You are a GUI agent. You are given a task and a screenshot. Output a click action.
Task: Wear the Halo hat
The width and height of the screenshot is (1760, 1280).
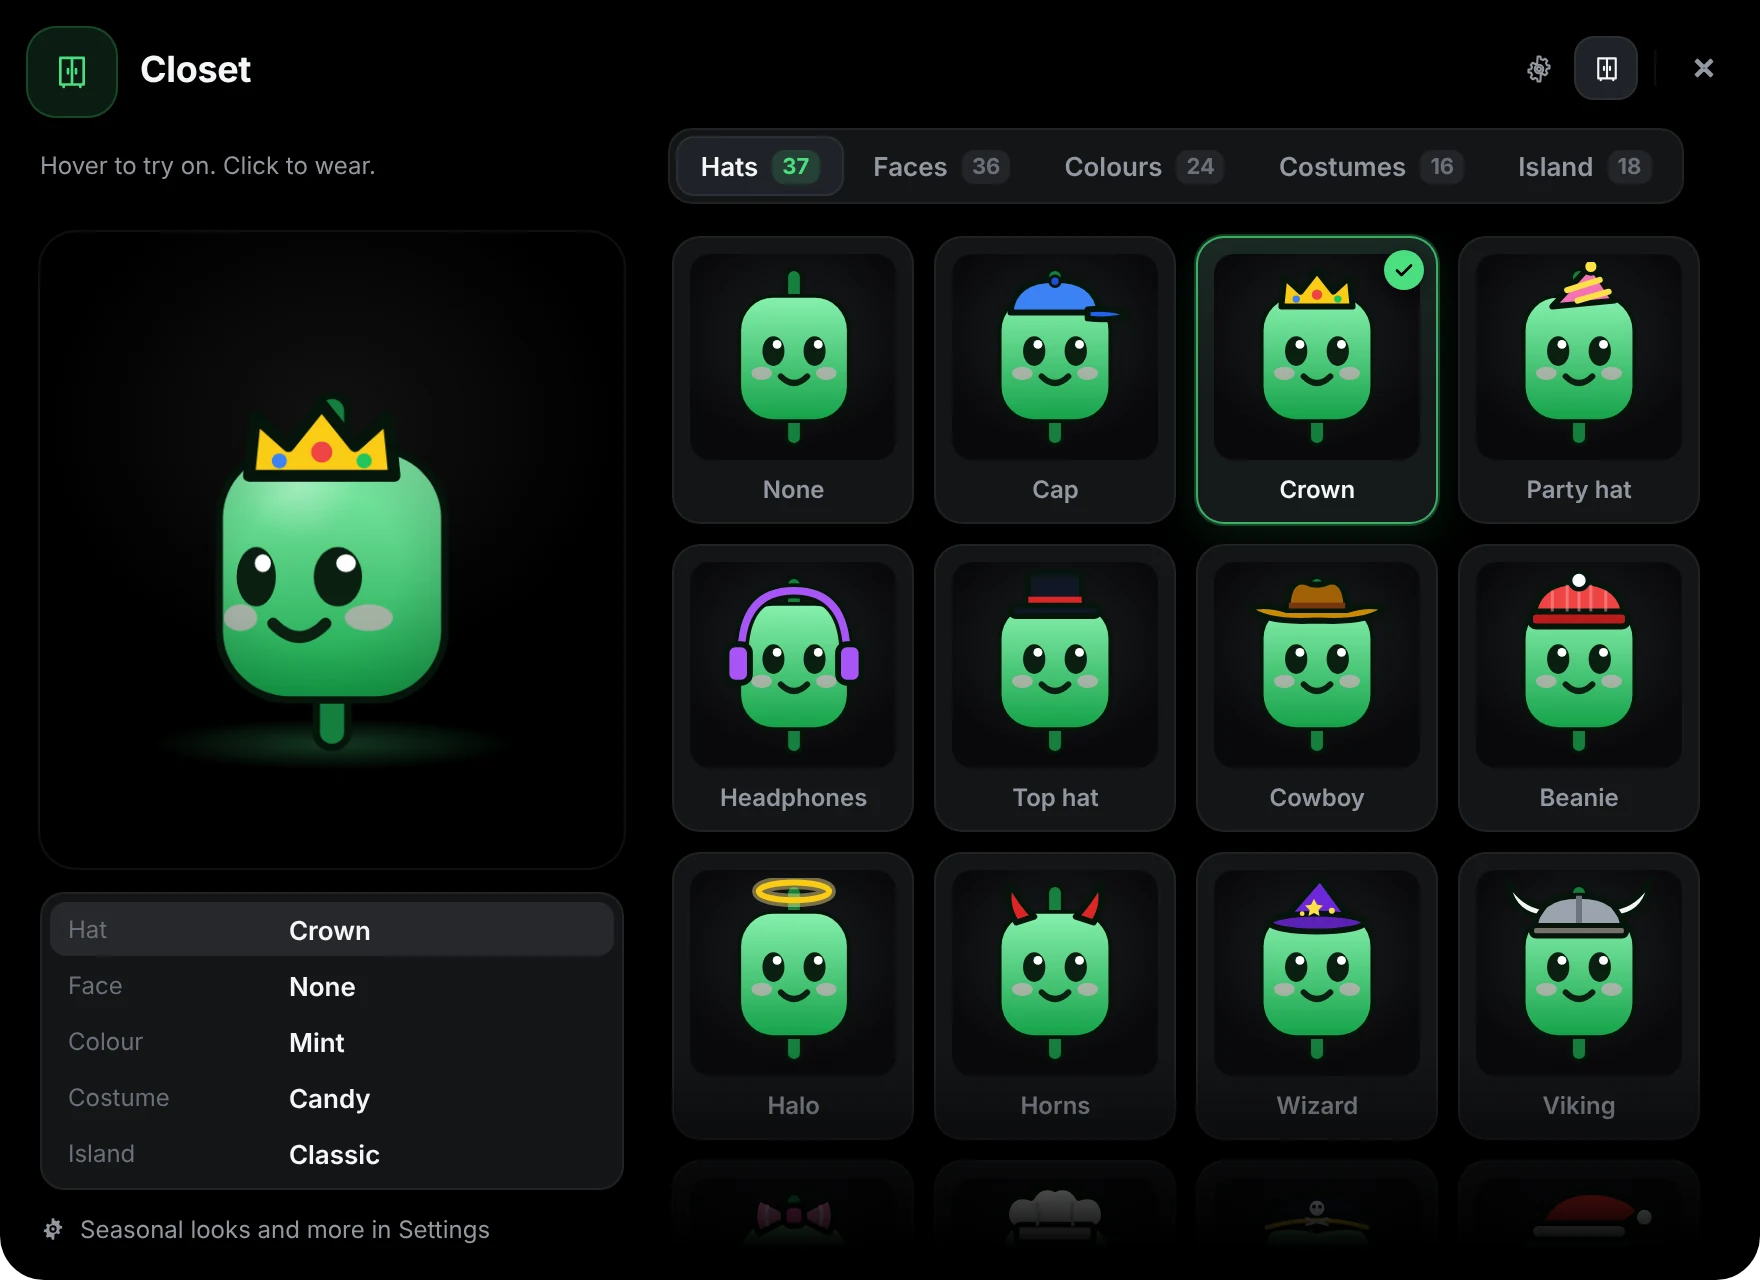[793, 996]
